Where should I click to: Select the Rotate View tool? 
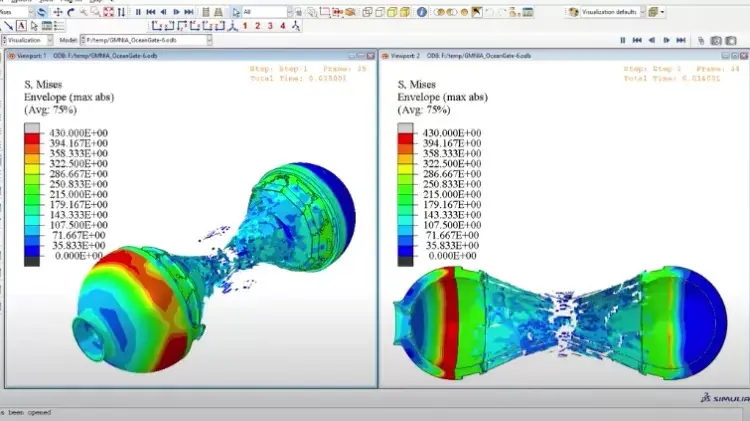[71, 12]
